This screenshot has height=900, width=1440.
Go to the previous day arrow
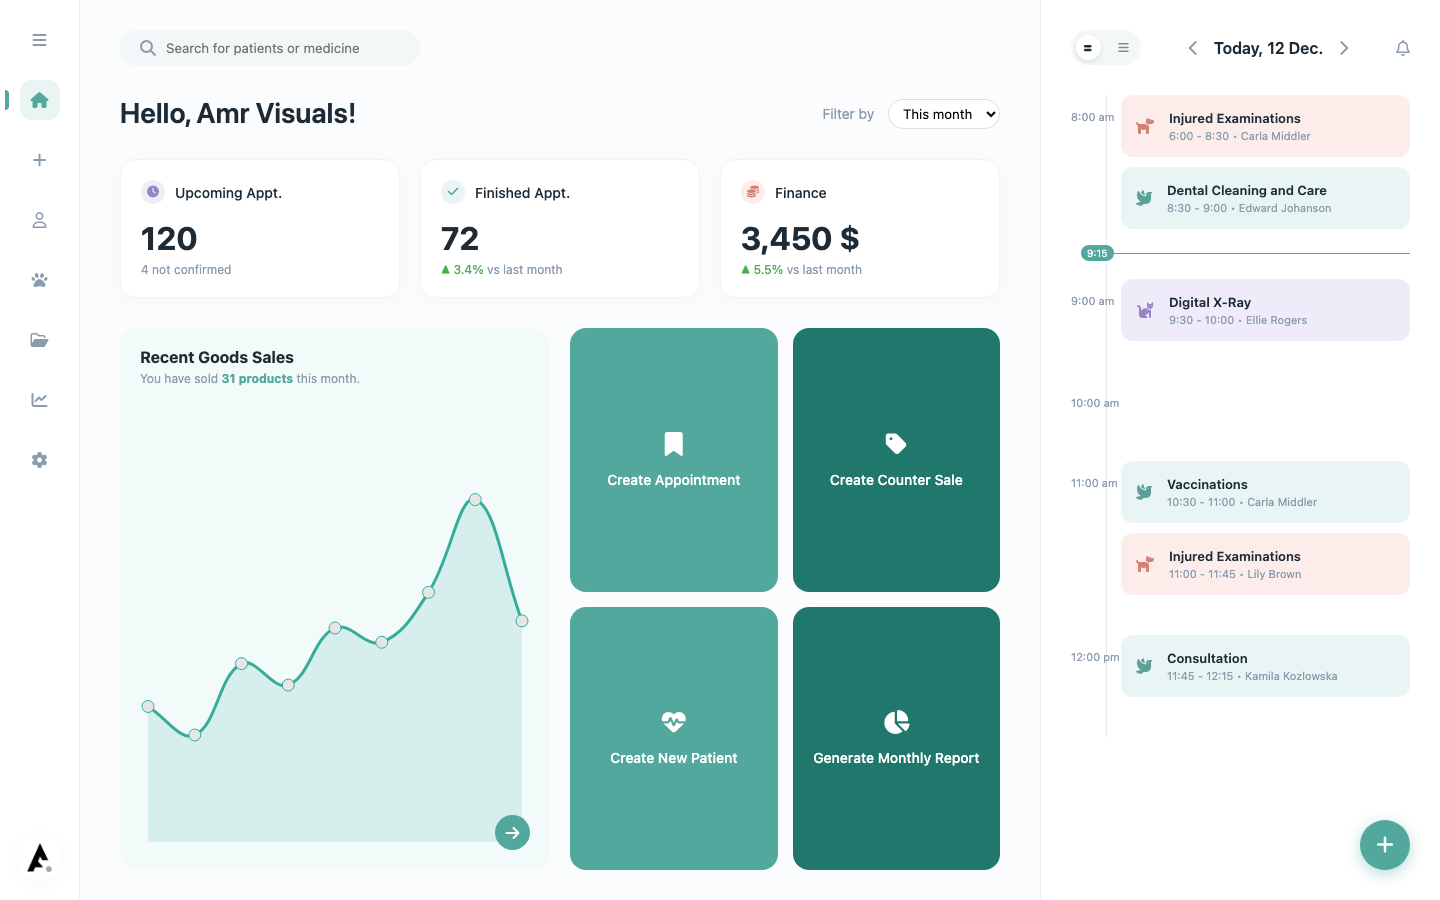coord(1192,48)
